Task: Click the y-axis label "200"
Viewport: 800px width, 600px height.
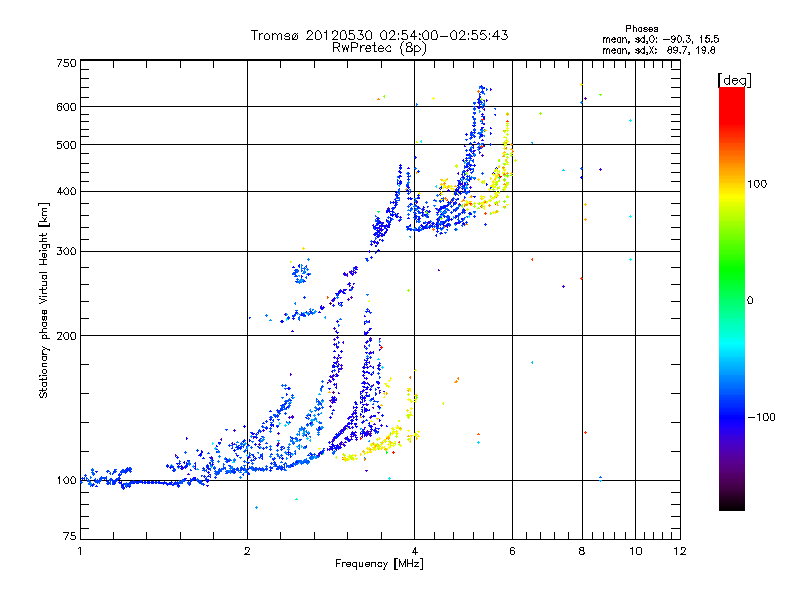Action: [66, 336]
